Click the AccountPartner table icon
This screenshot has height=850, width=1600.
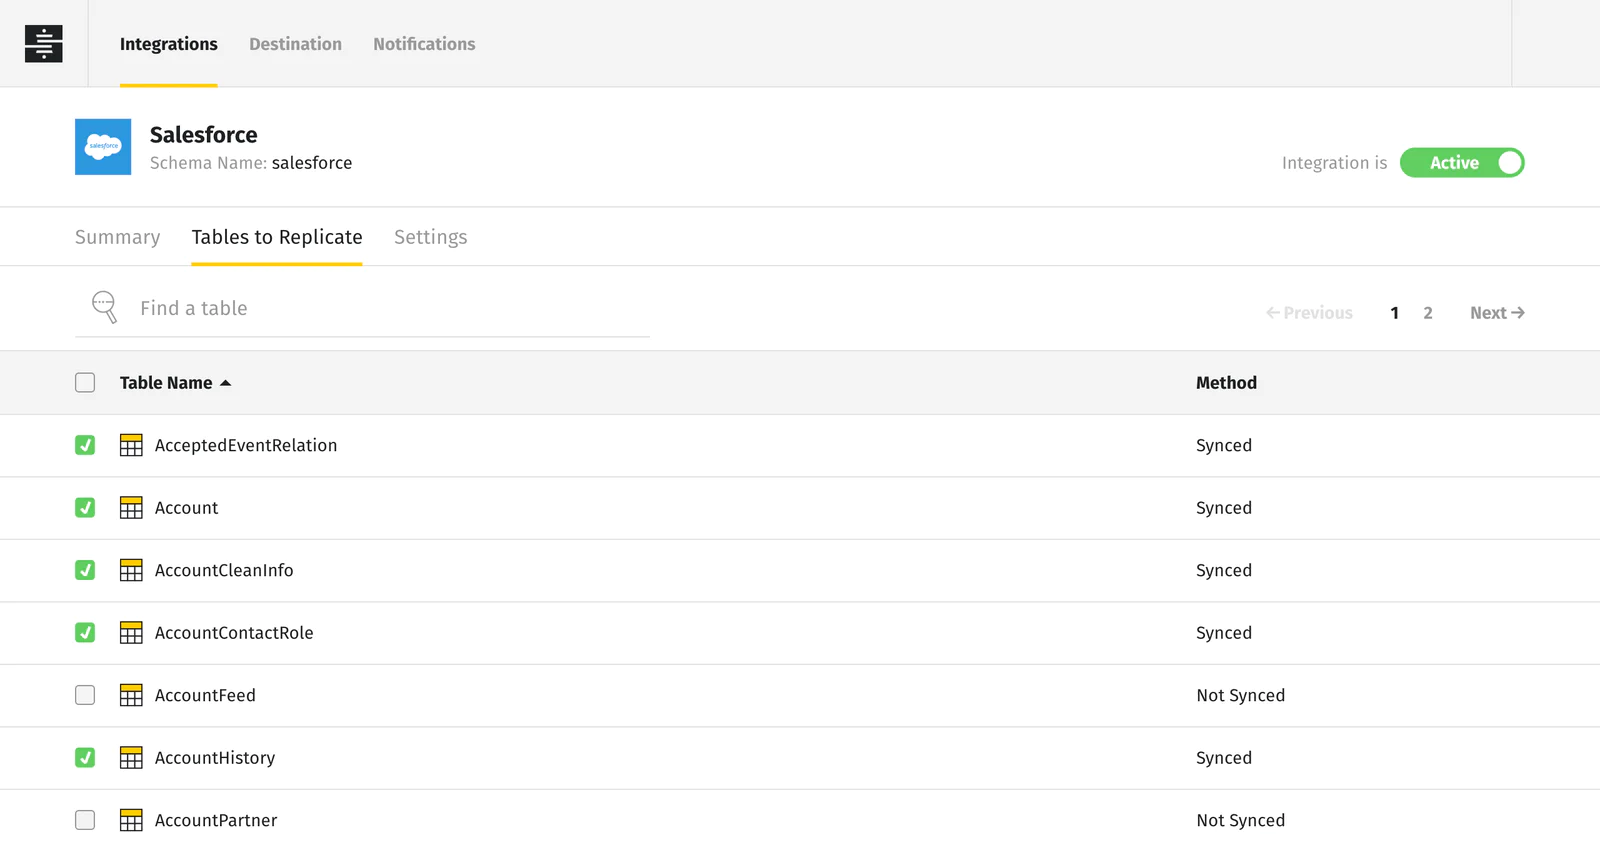pyautogui.click(x=131, y=820)
